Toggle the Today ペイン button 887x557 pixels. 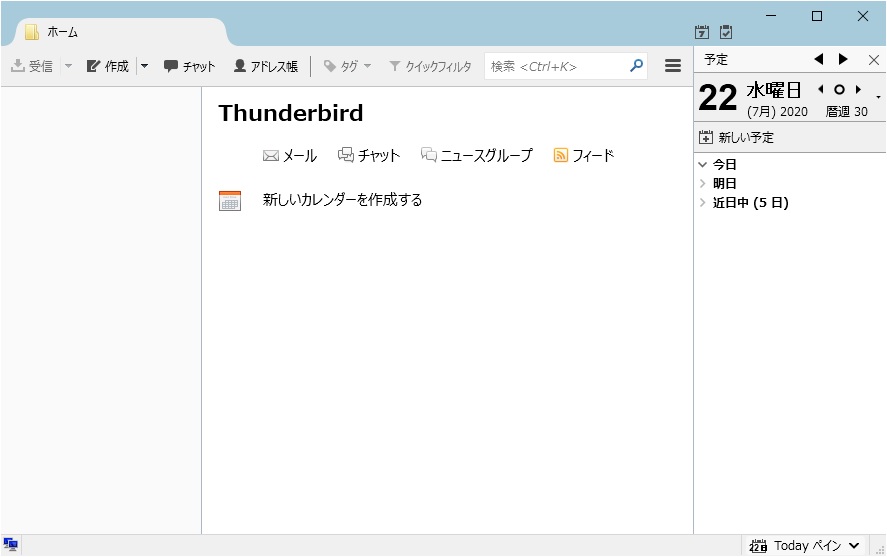(804, 545)
